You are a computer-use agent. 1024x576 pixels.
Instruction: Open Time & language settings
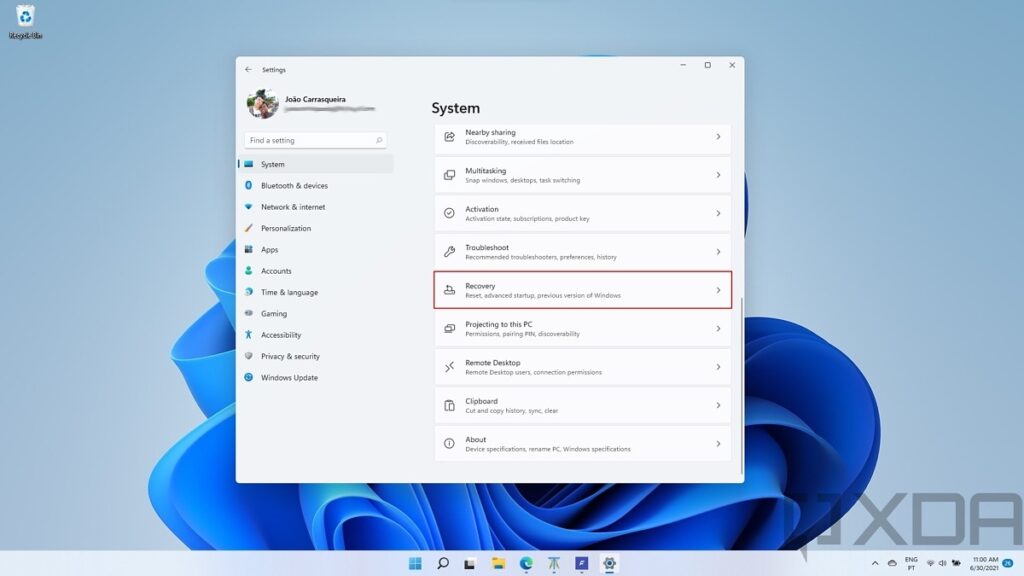coord(289,293)
